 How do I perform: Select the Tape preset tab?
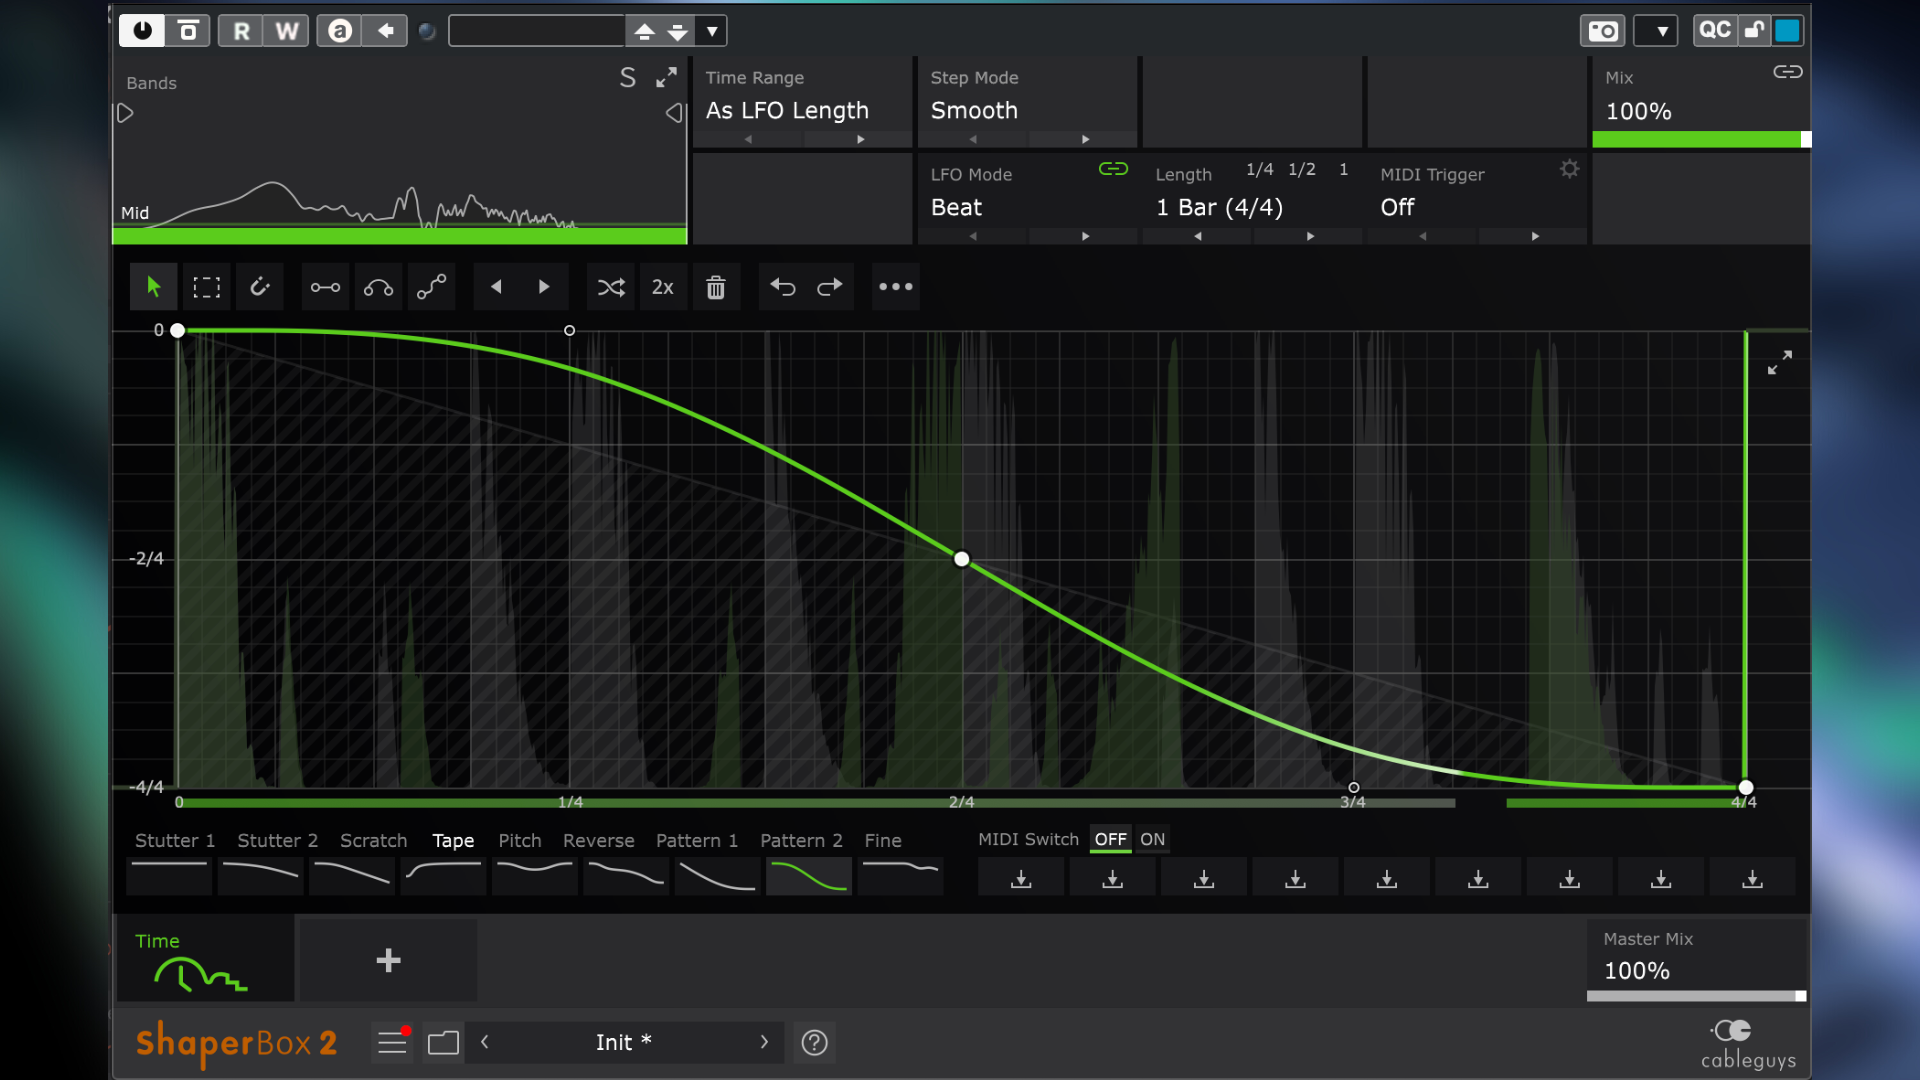453,841
